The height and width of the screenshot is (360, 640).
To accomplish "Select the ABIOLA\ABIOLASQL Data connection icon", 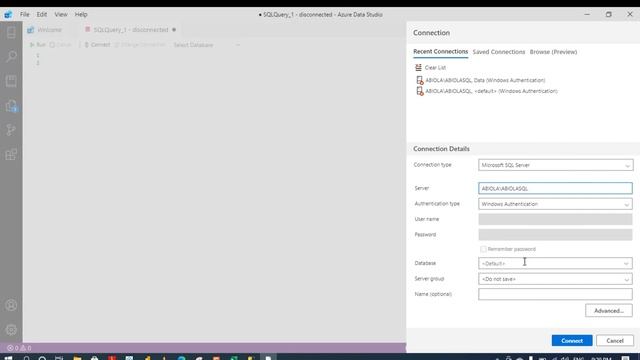I will click(419, 80).
